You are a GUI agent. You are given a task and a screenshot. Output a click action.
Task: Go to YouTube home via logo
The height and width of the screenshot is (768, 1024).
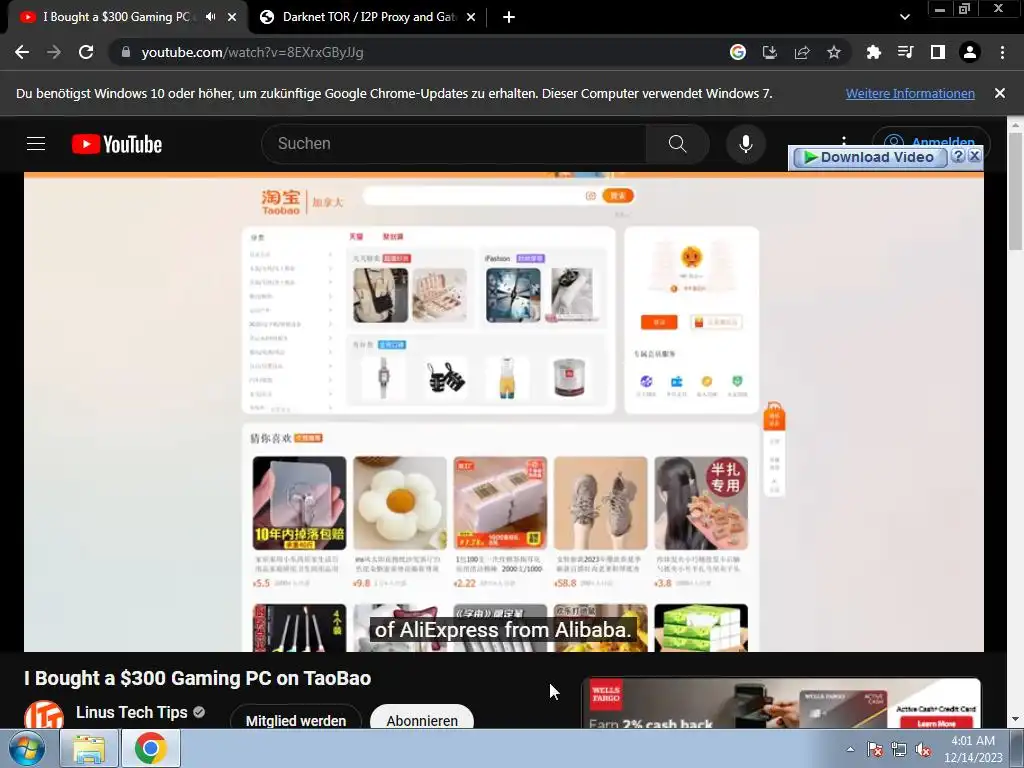[x=117, y=144]
